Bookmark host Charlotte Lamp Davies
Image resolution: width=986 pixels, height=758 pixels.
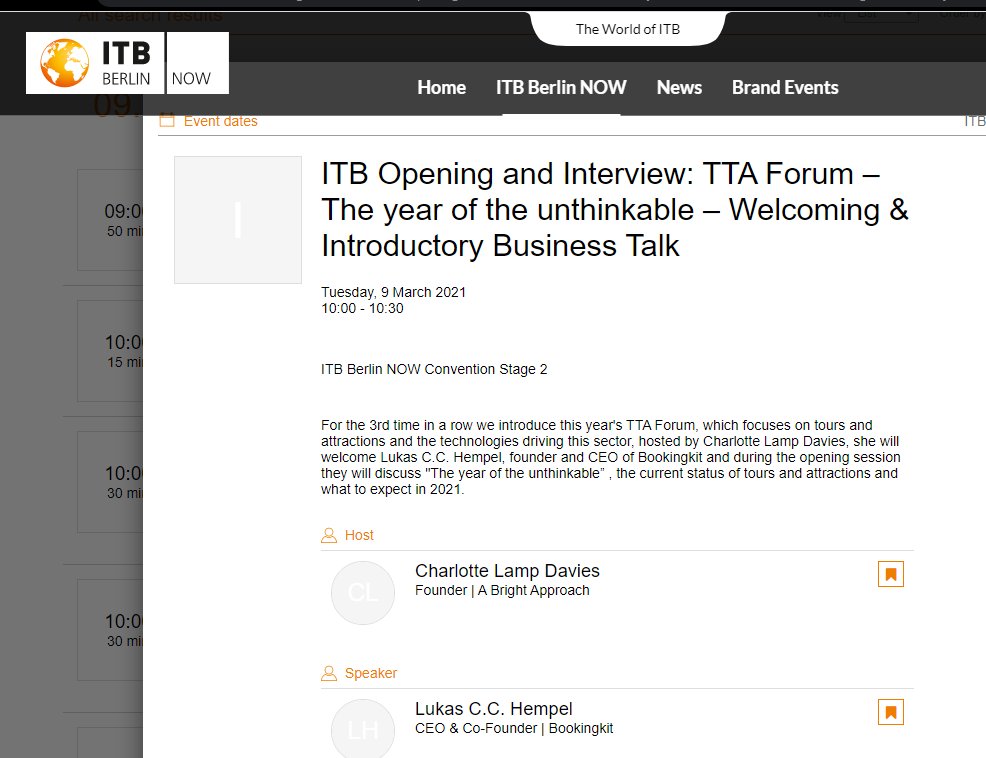click(890, 574)
